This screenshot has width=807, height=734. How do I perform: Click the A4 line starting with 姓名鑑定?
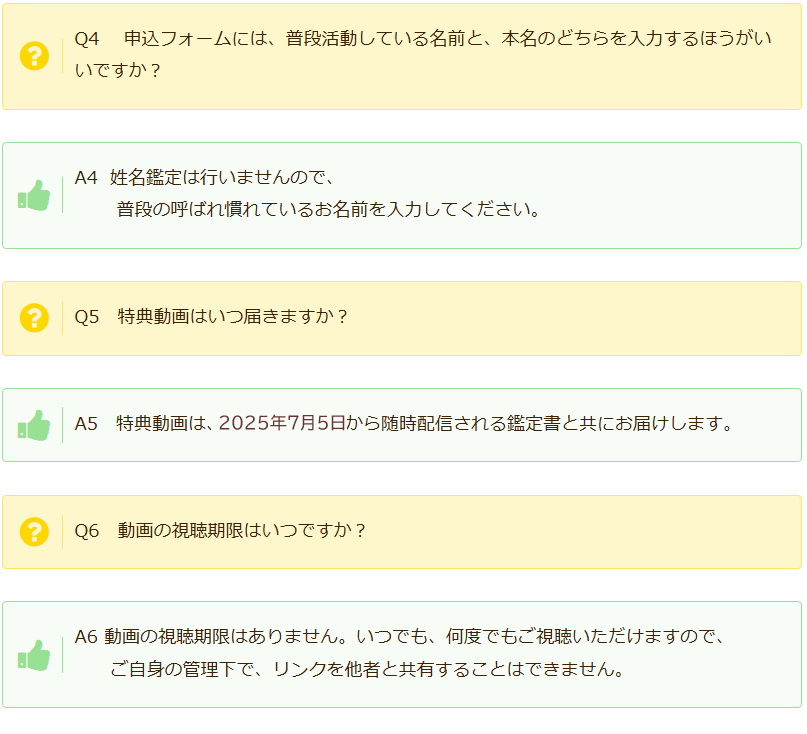pos(221,178)
